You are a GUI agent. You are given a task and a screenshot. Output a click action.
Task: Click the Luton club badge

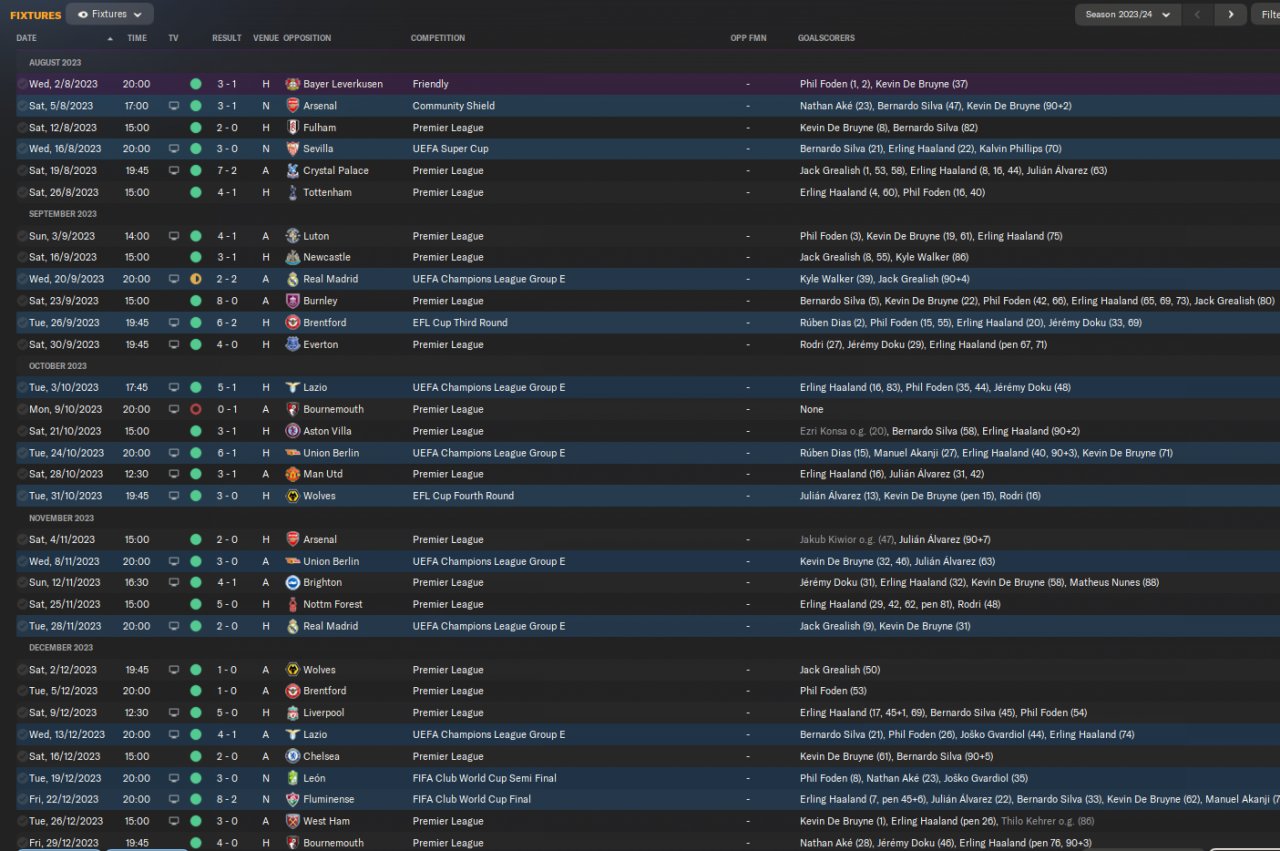pyautogui.click(x=292, y=236)
